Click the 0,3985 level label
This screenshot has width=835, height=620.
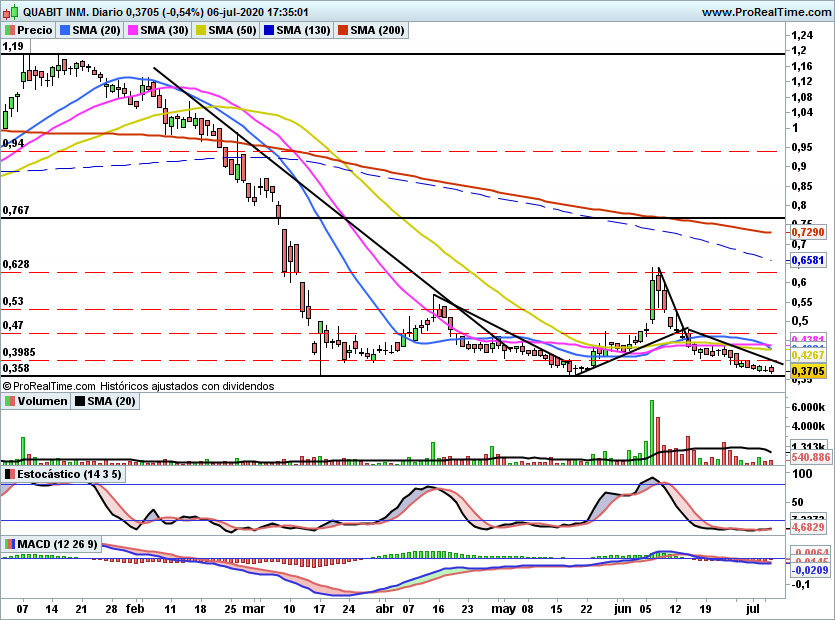19,353
